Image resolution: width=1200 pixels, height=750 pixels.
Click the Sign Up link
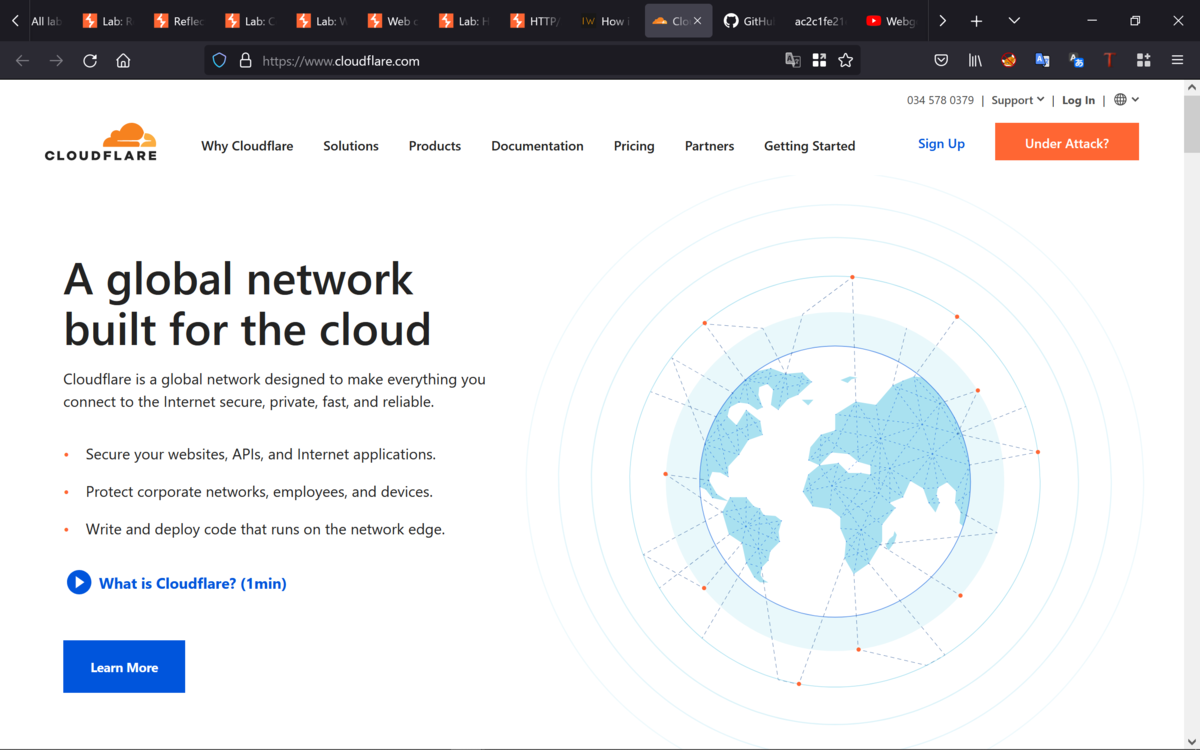941,144
